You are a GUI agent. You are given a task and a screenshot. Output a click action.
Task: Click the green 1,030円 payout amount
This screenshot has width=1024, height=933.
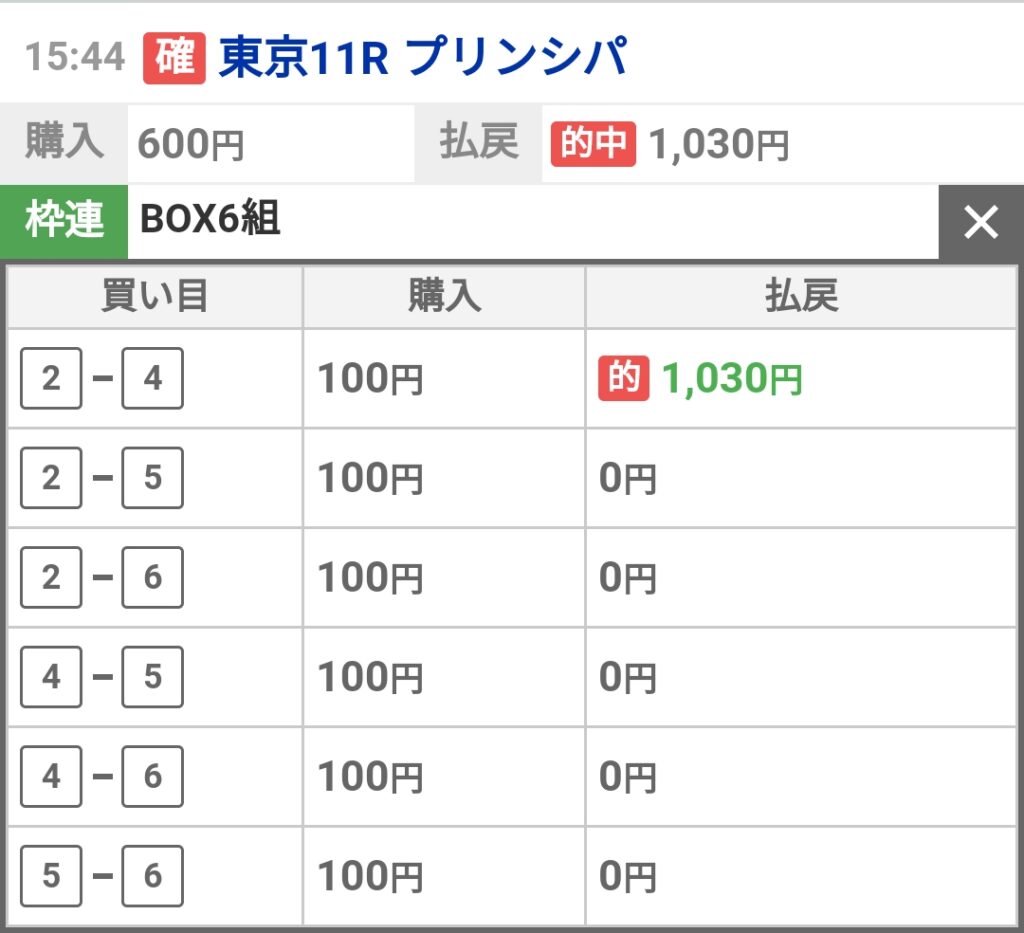731,379
